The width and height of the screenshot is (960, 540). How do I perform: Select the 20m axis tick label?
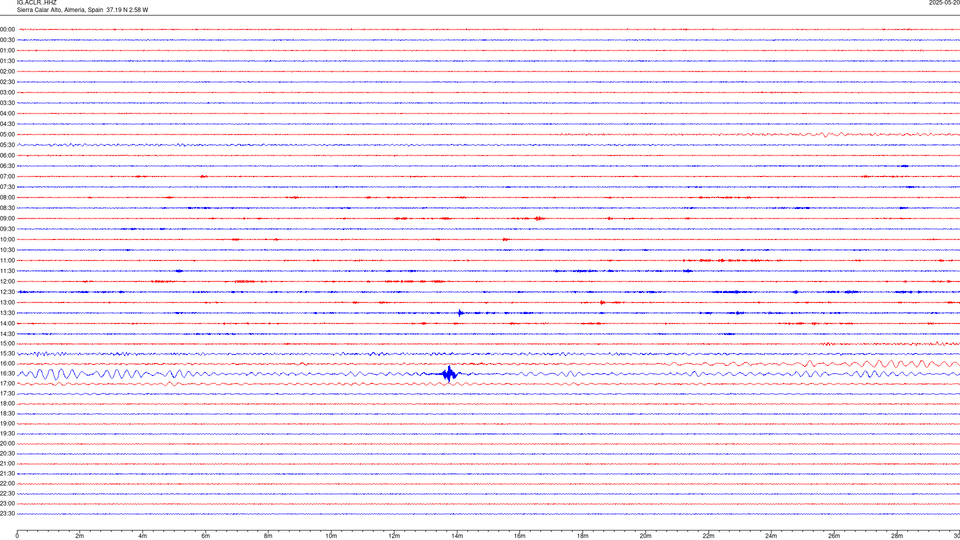click(645, 536)
